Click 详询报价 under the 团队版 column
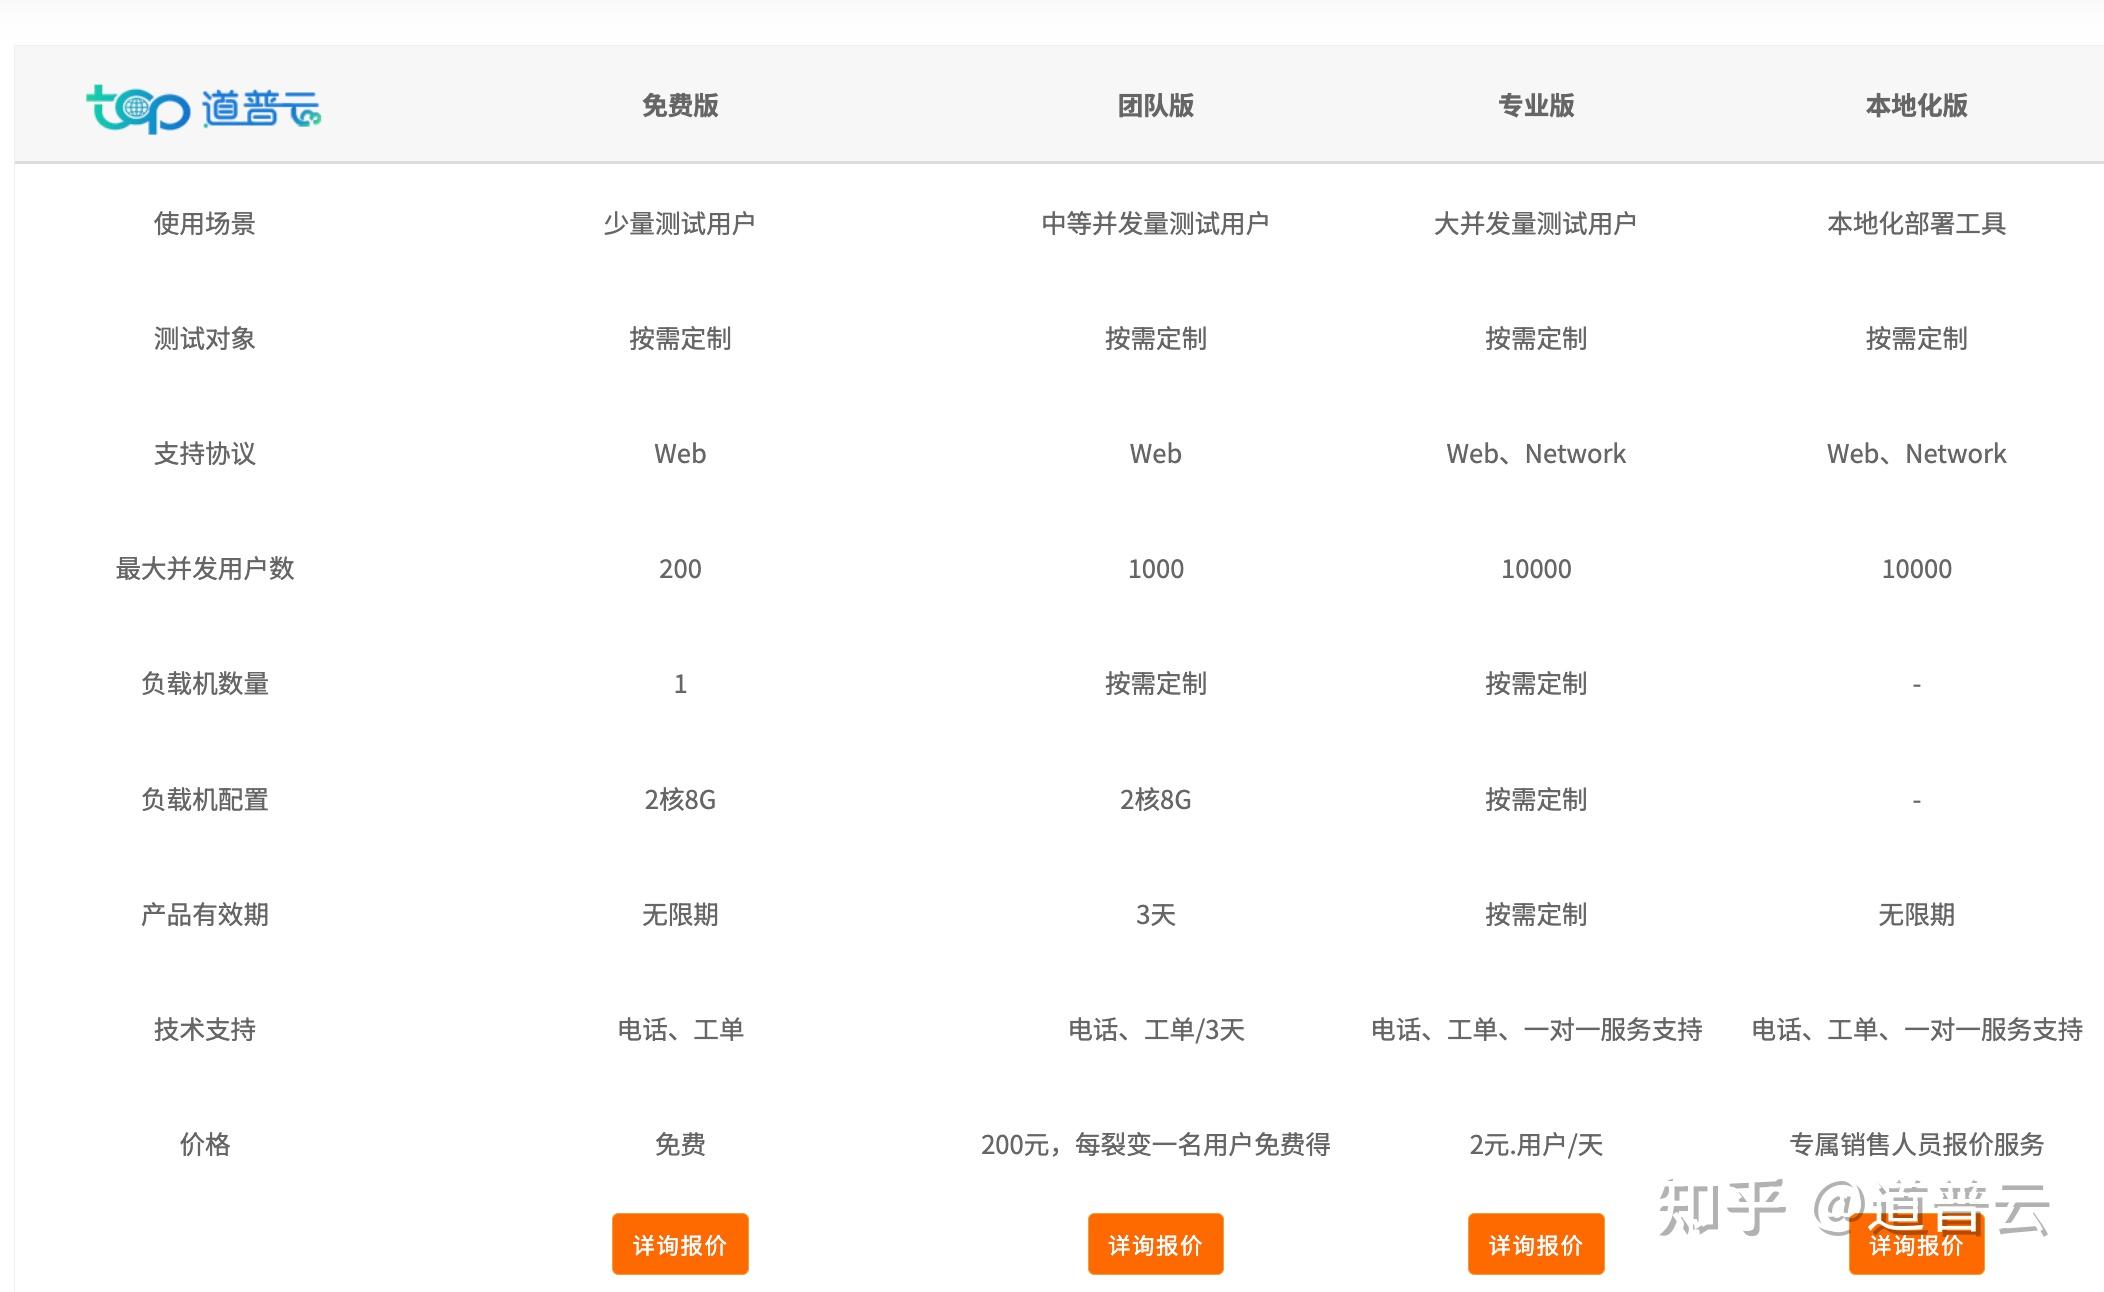Screen dimensions: 2104x1292 (x=1155, y=1243)
